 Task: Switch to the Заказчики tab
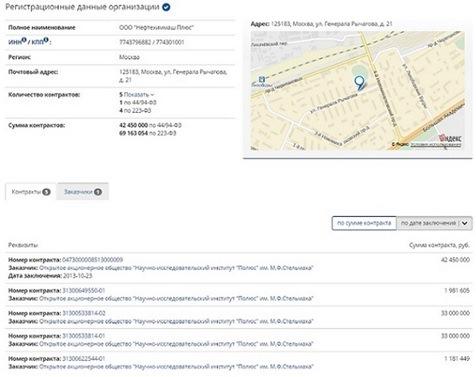tap(83, 192)
